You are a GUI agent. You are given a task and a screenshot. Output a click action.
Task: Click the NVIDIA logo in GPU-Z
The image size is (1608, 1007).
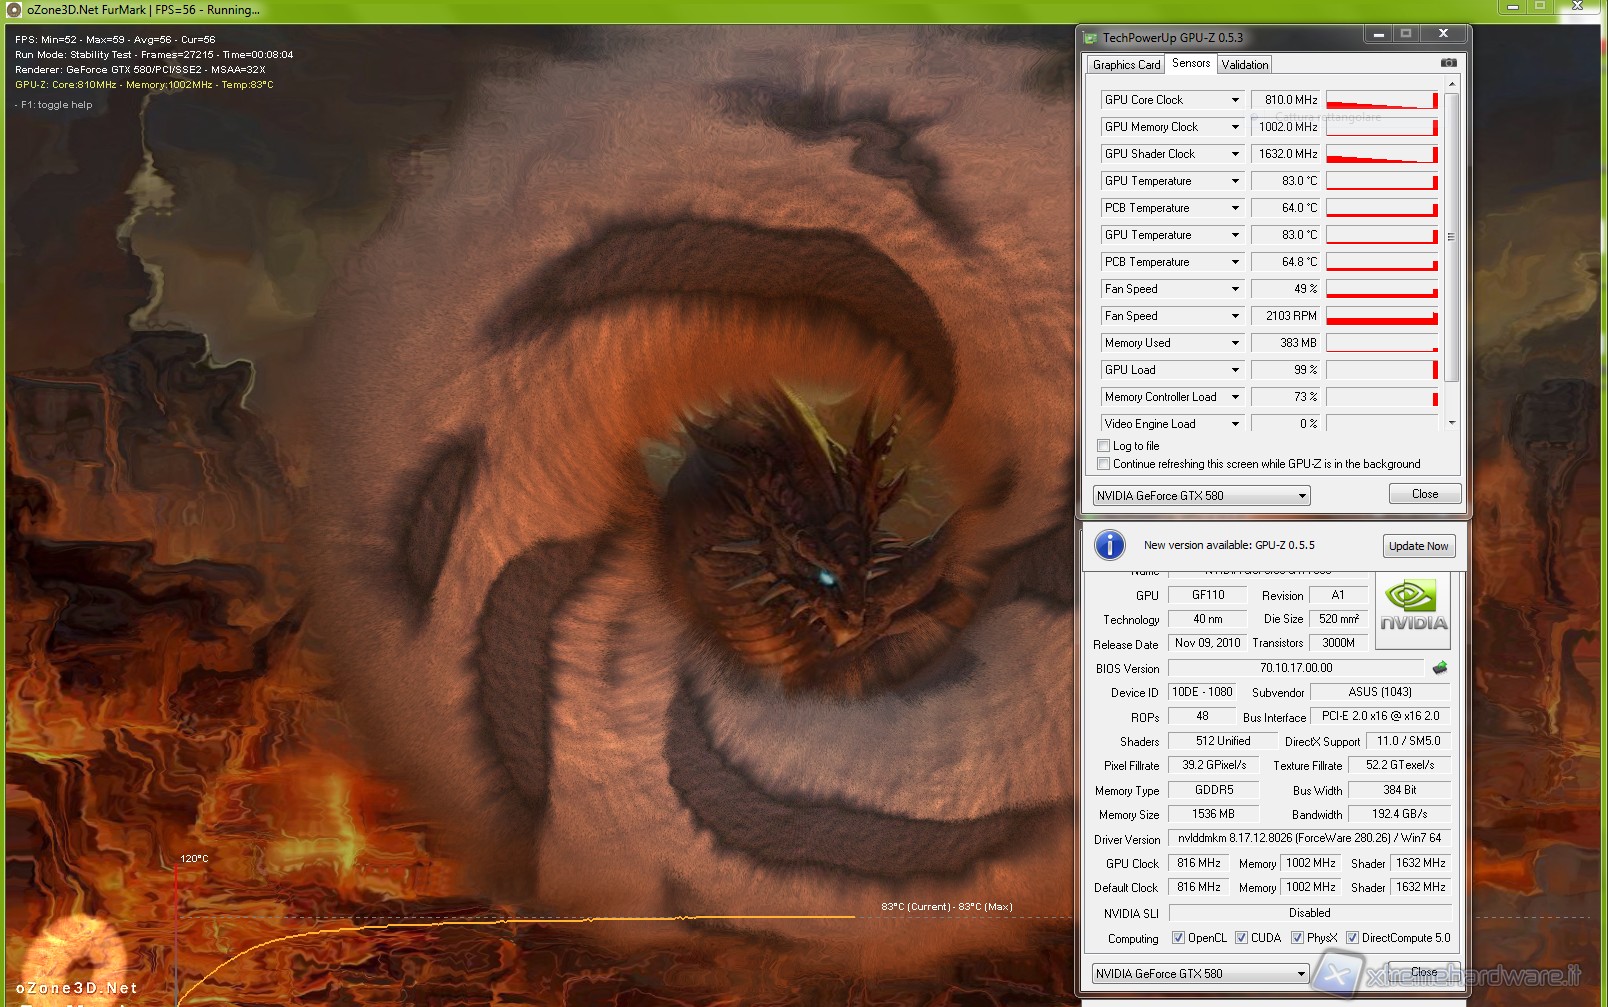tap(1413, 609)
